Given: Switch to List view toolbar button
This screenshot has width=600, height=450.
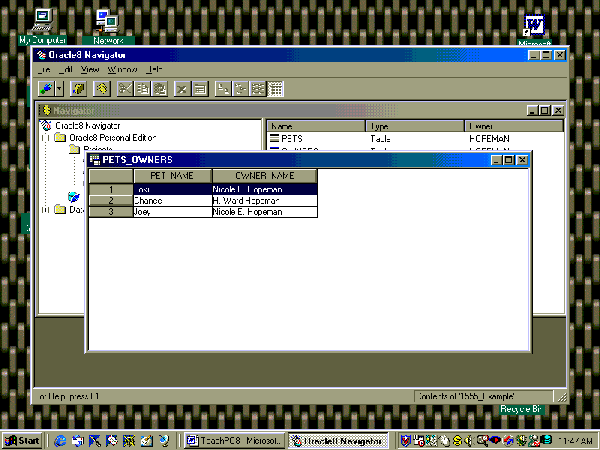Looking at the screenshot, I should tap(258, 89).
